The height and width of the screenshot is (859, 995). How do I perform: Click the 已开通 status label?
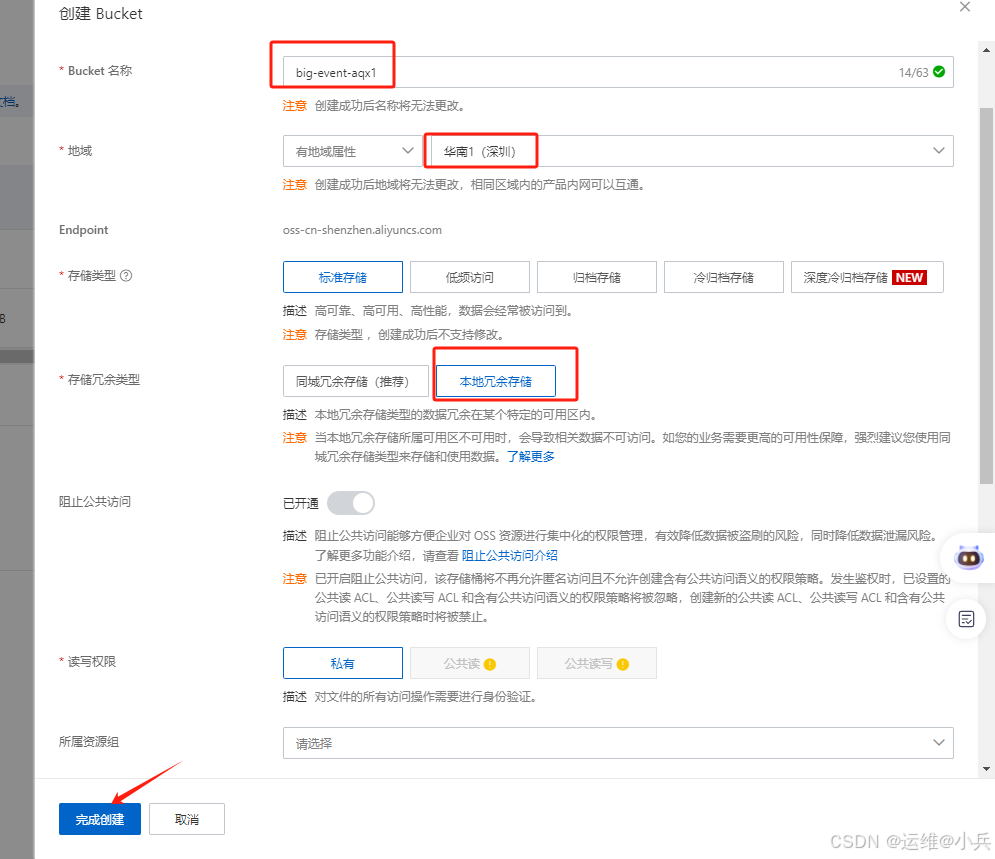point(301,503)
